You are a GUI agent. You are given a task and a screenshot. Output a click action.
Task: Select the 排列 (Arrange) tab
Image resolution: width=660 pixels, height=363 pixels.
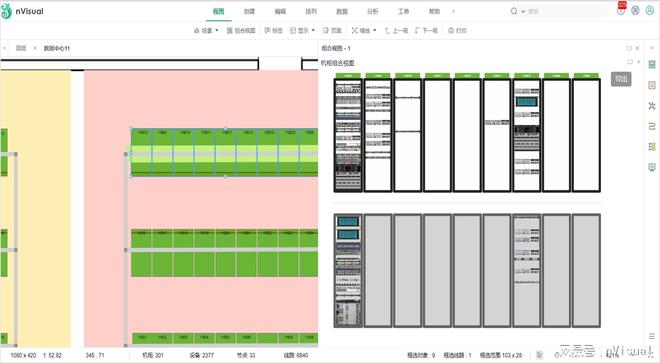click(x=311, y=12)
